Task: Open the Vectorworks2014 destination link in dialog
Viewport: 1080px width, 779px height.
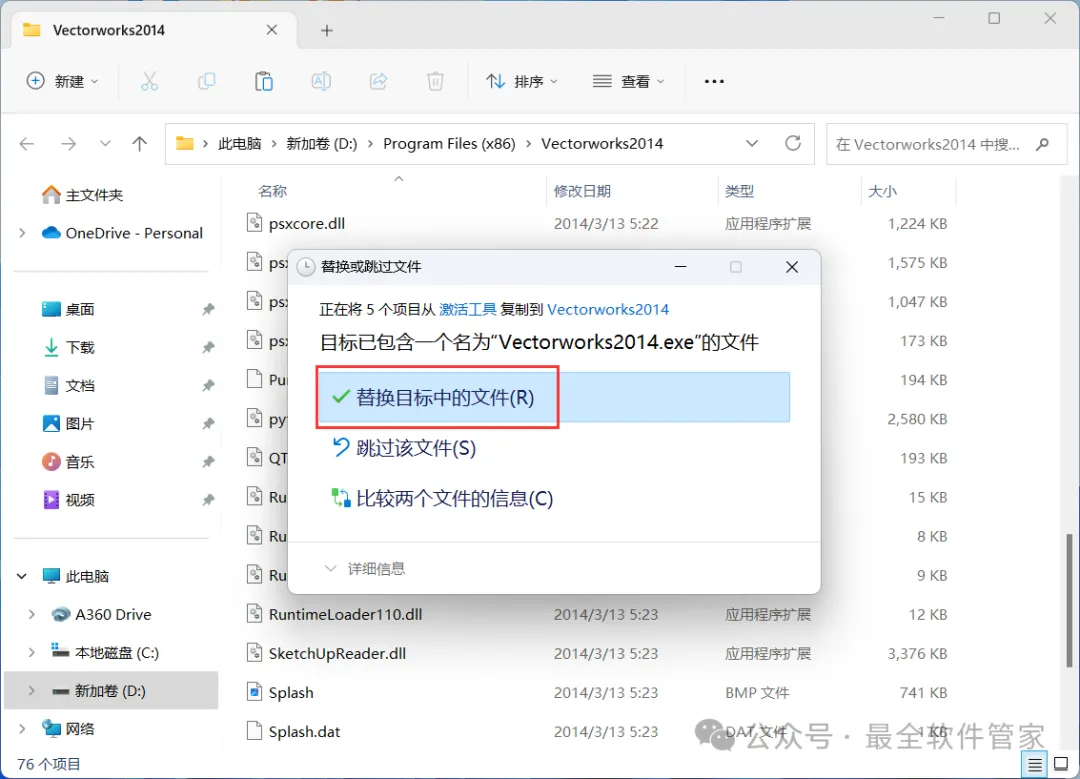Action: 608,309
